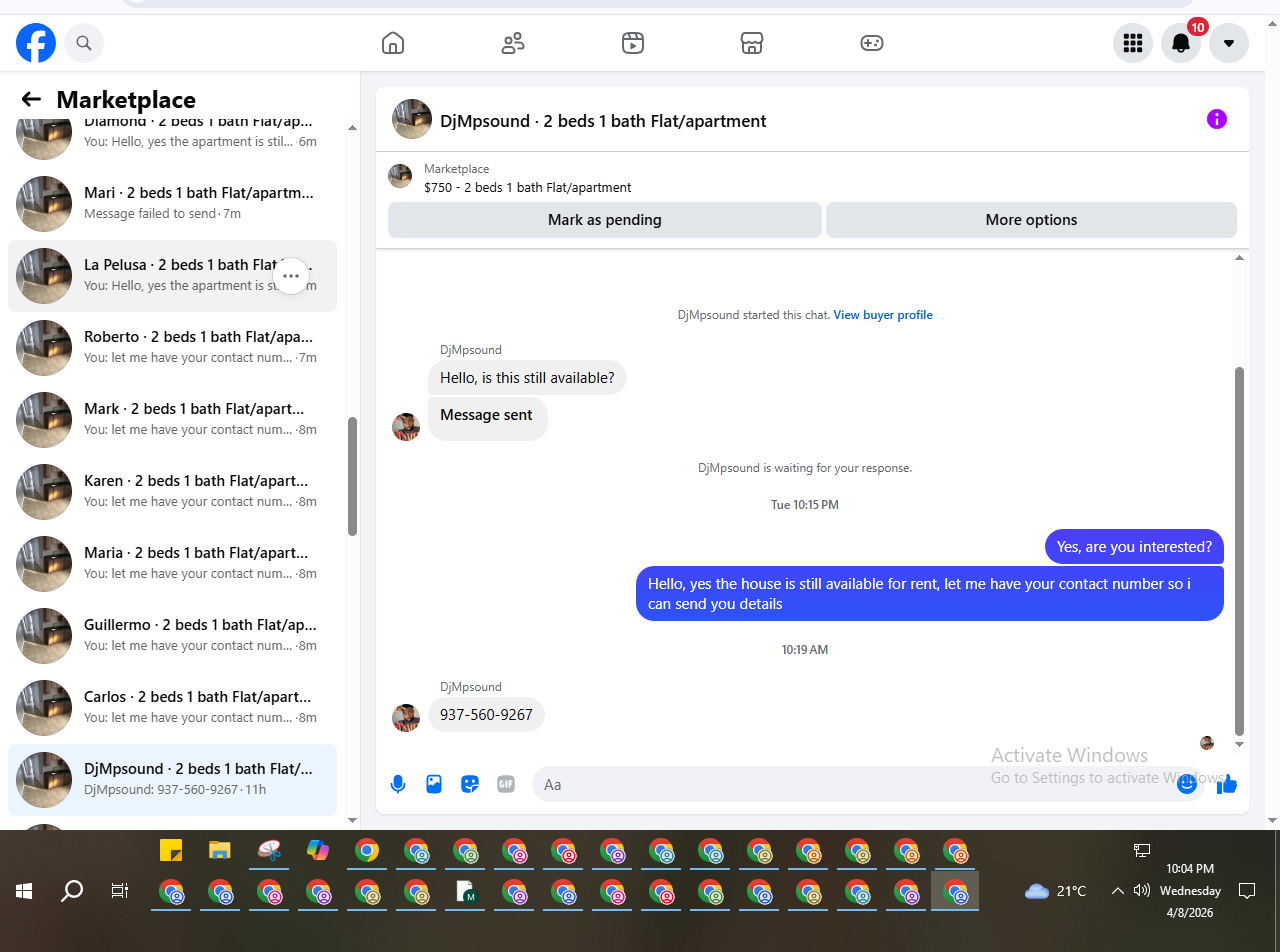
Task: Expand the account dropdown arrow
Action: [1229, 43]
